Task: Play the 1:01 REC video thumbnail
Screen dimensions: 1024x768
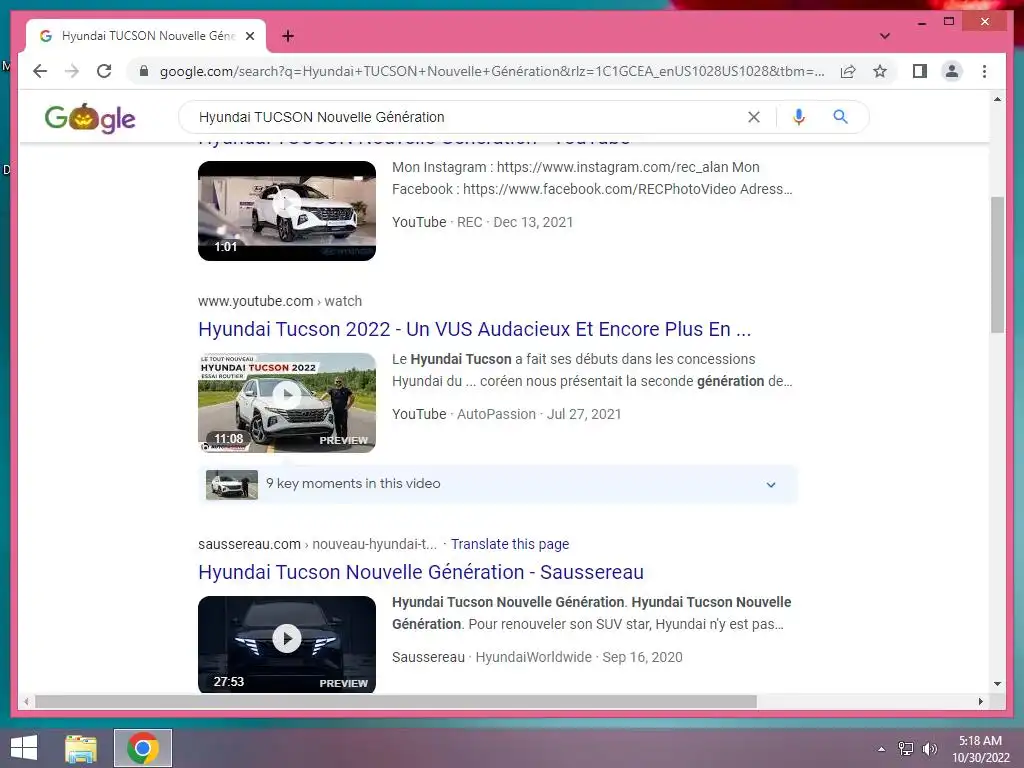Action: 287,211
